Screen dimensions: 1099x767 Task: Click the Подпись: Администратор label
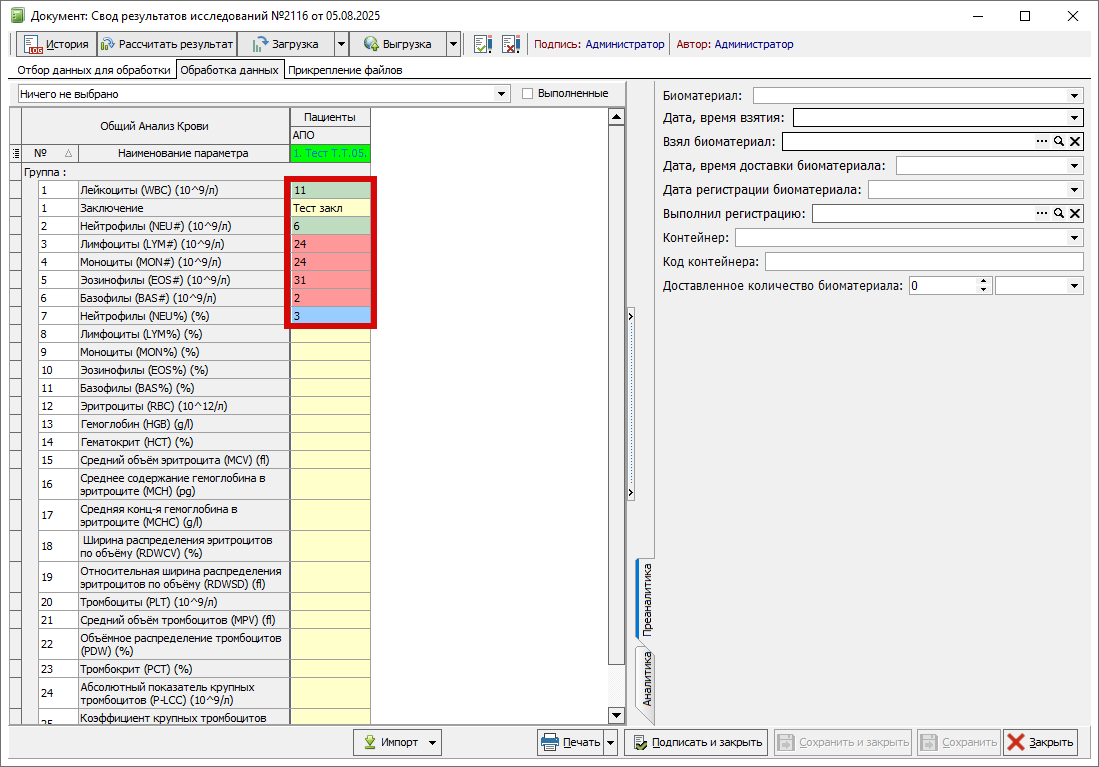tap(599, 44)
